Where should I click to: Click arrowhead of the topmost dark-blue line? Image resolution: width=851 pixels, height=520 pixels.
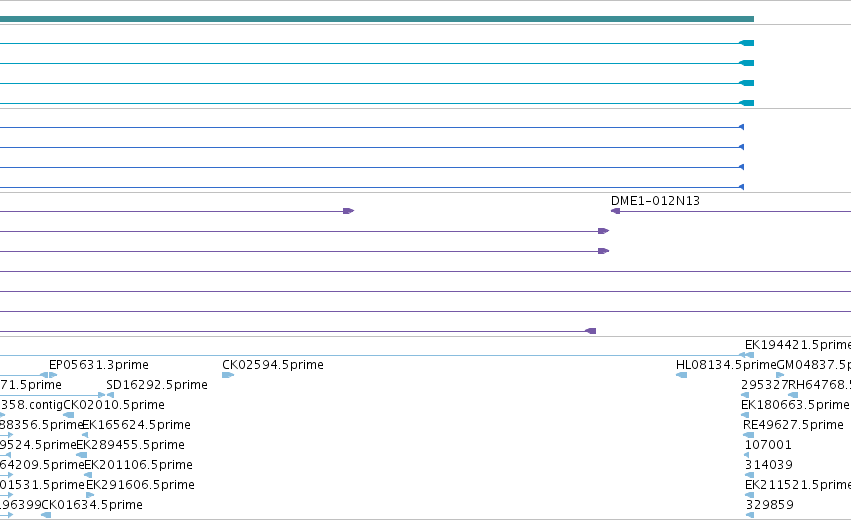[x=741, y=127]
